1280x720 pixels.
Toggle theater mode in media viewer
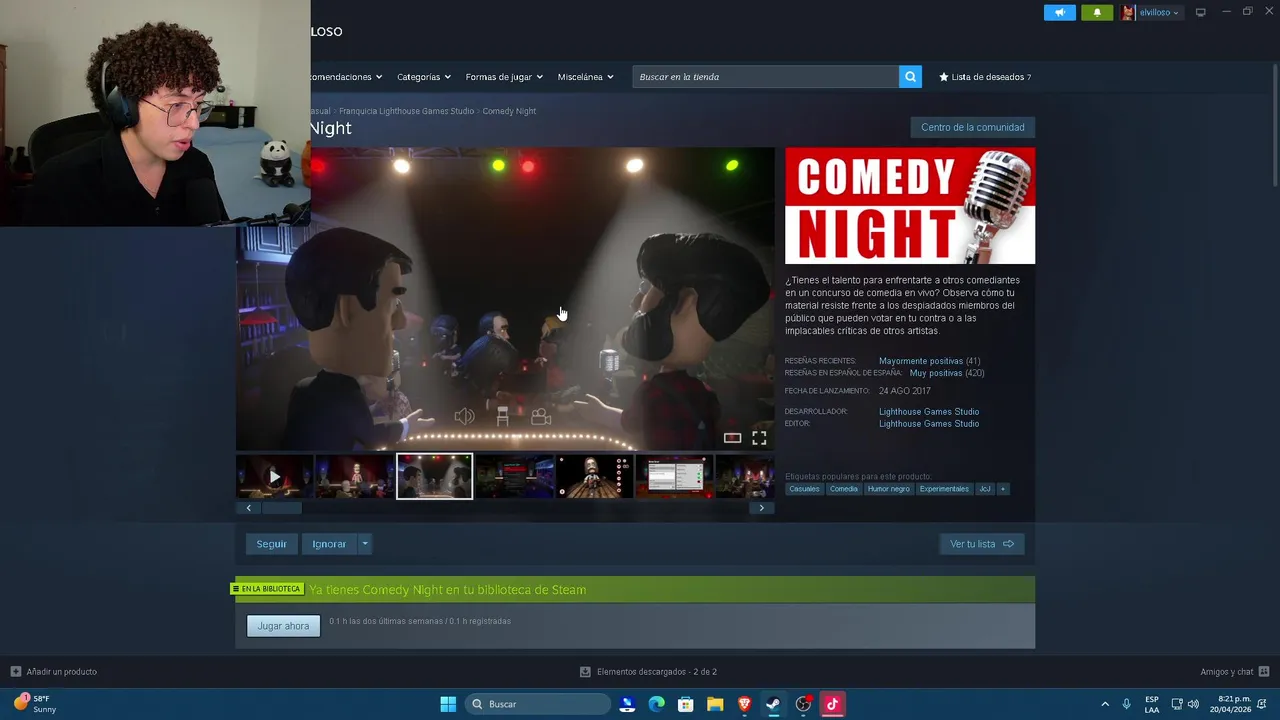tap(732, 438)
